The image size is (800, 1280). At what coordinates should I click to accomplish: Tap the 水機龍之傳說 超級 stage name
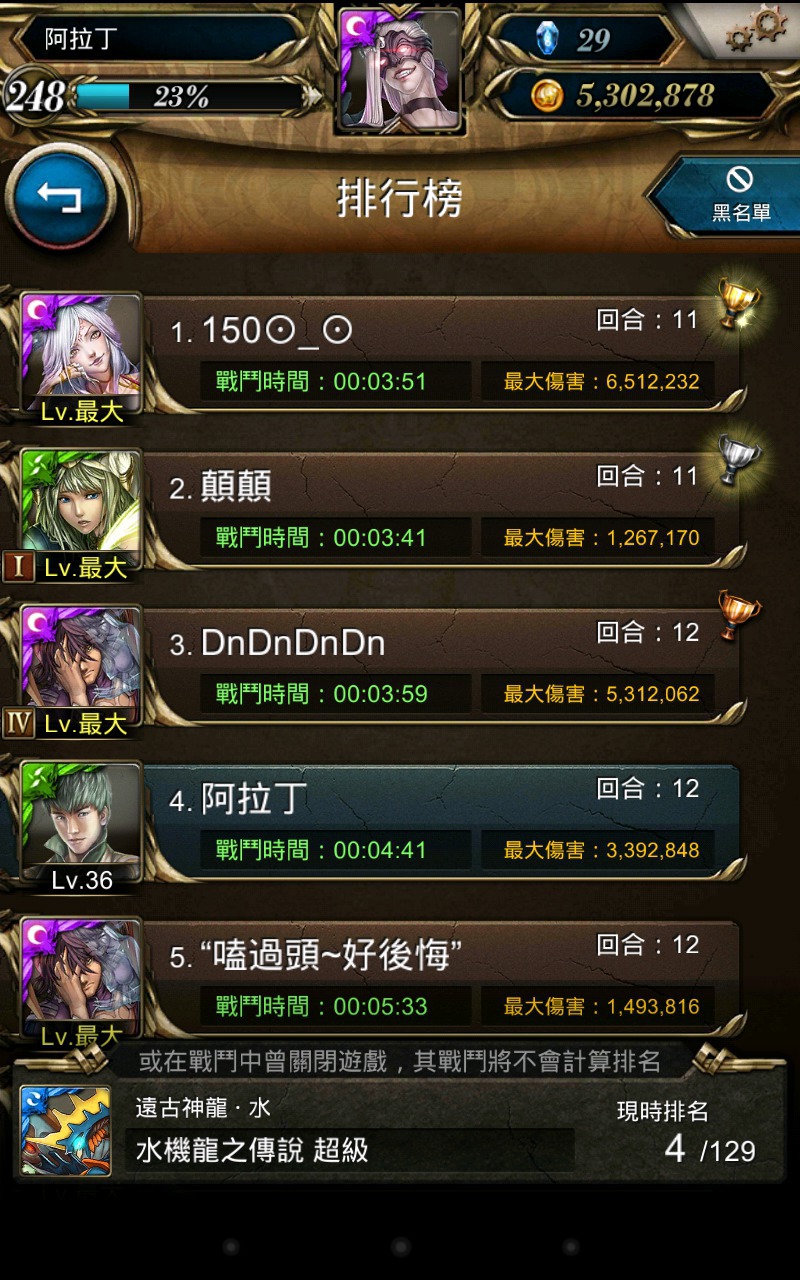tap(252, 1151)
